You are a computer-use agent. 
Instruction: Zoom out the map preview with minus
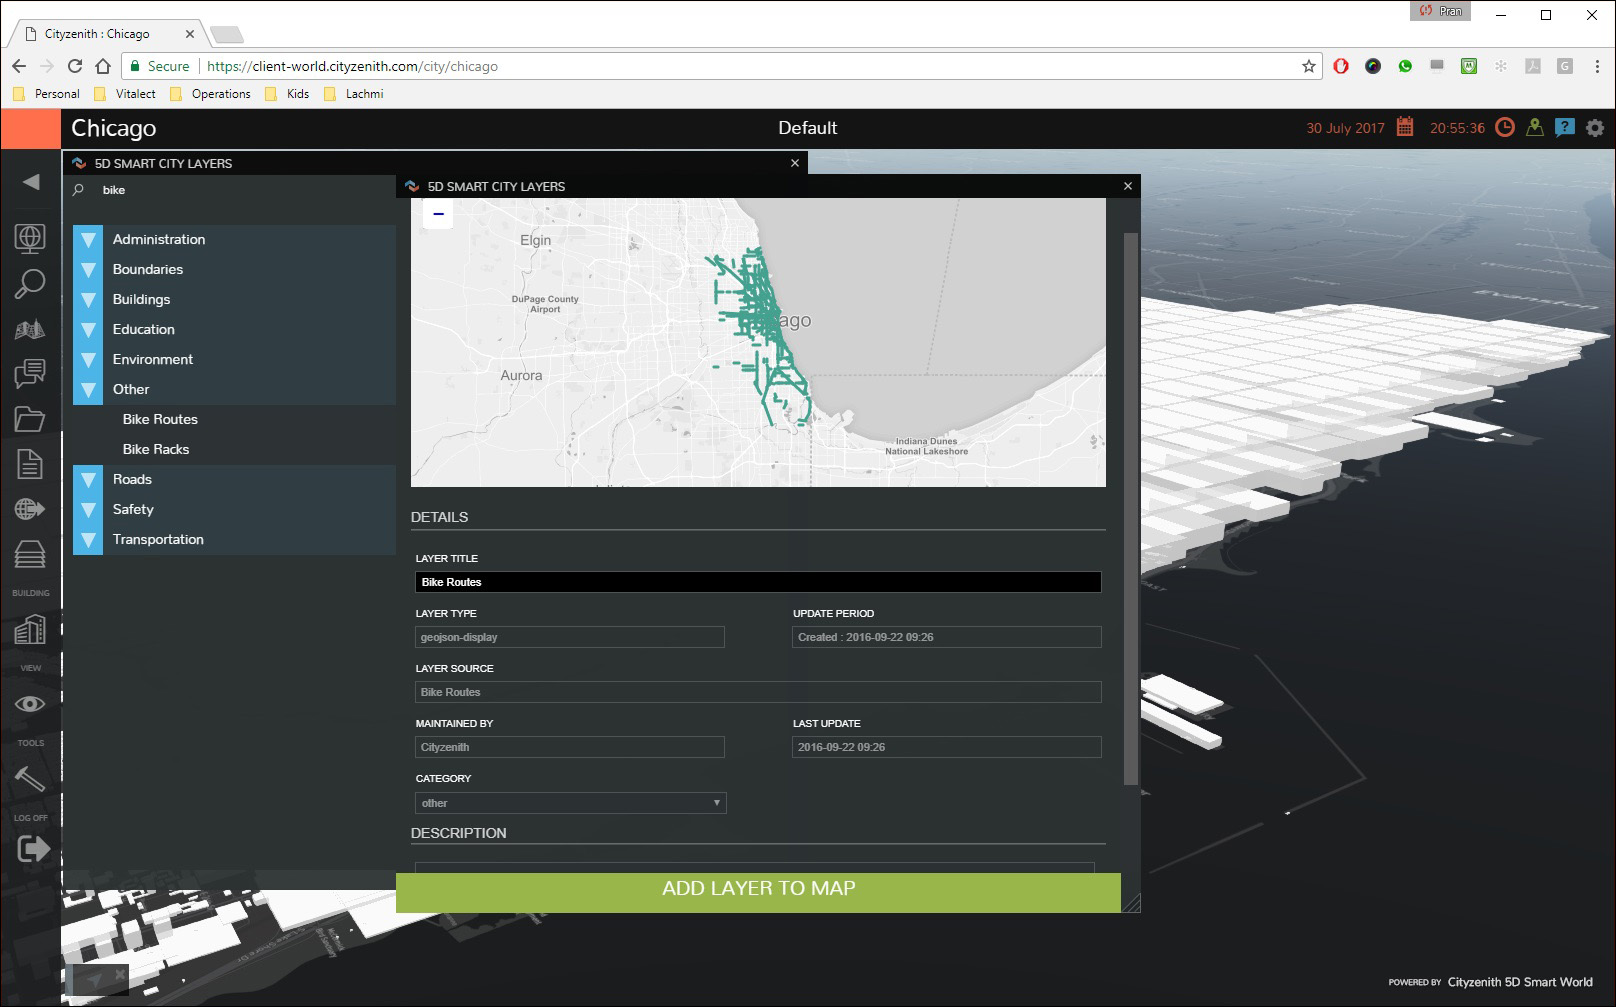[x=438, y=214]
